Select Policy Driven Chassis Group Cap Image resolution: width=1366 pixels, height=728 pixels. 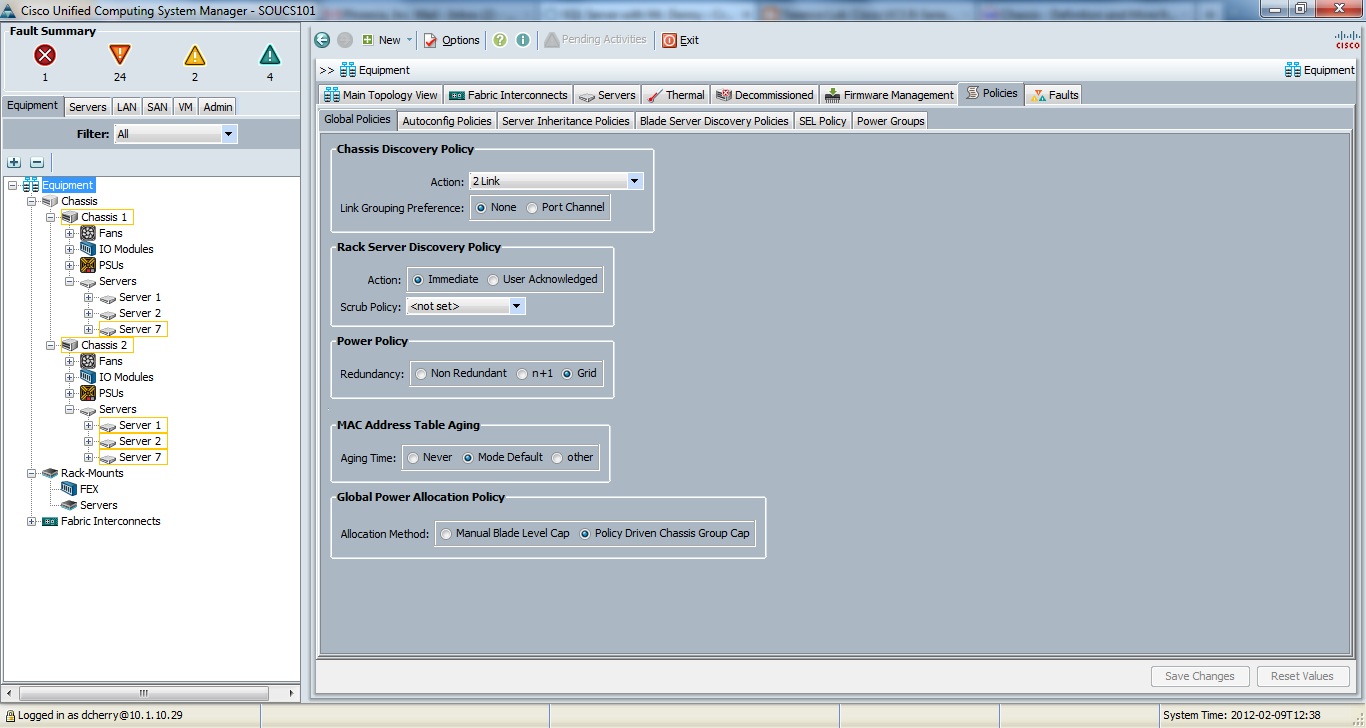[585, 534]
